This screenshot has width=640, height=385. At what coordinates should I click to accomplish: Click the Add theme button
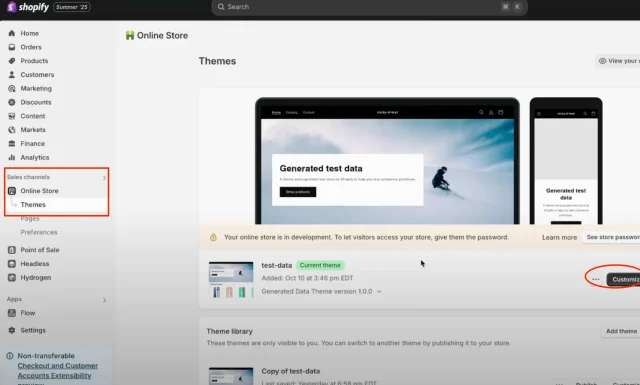pos(620,331)
